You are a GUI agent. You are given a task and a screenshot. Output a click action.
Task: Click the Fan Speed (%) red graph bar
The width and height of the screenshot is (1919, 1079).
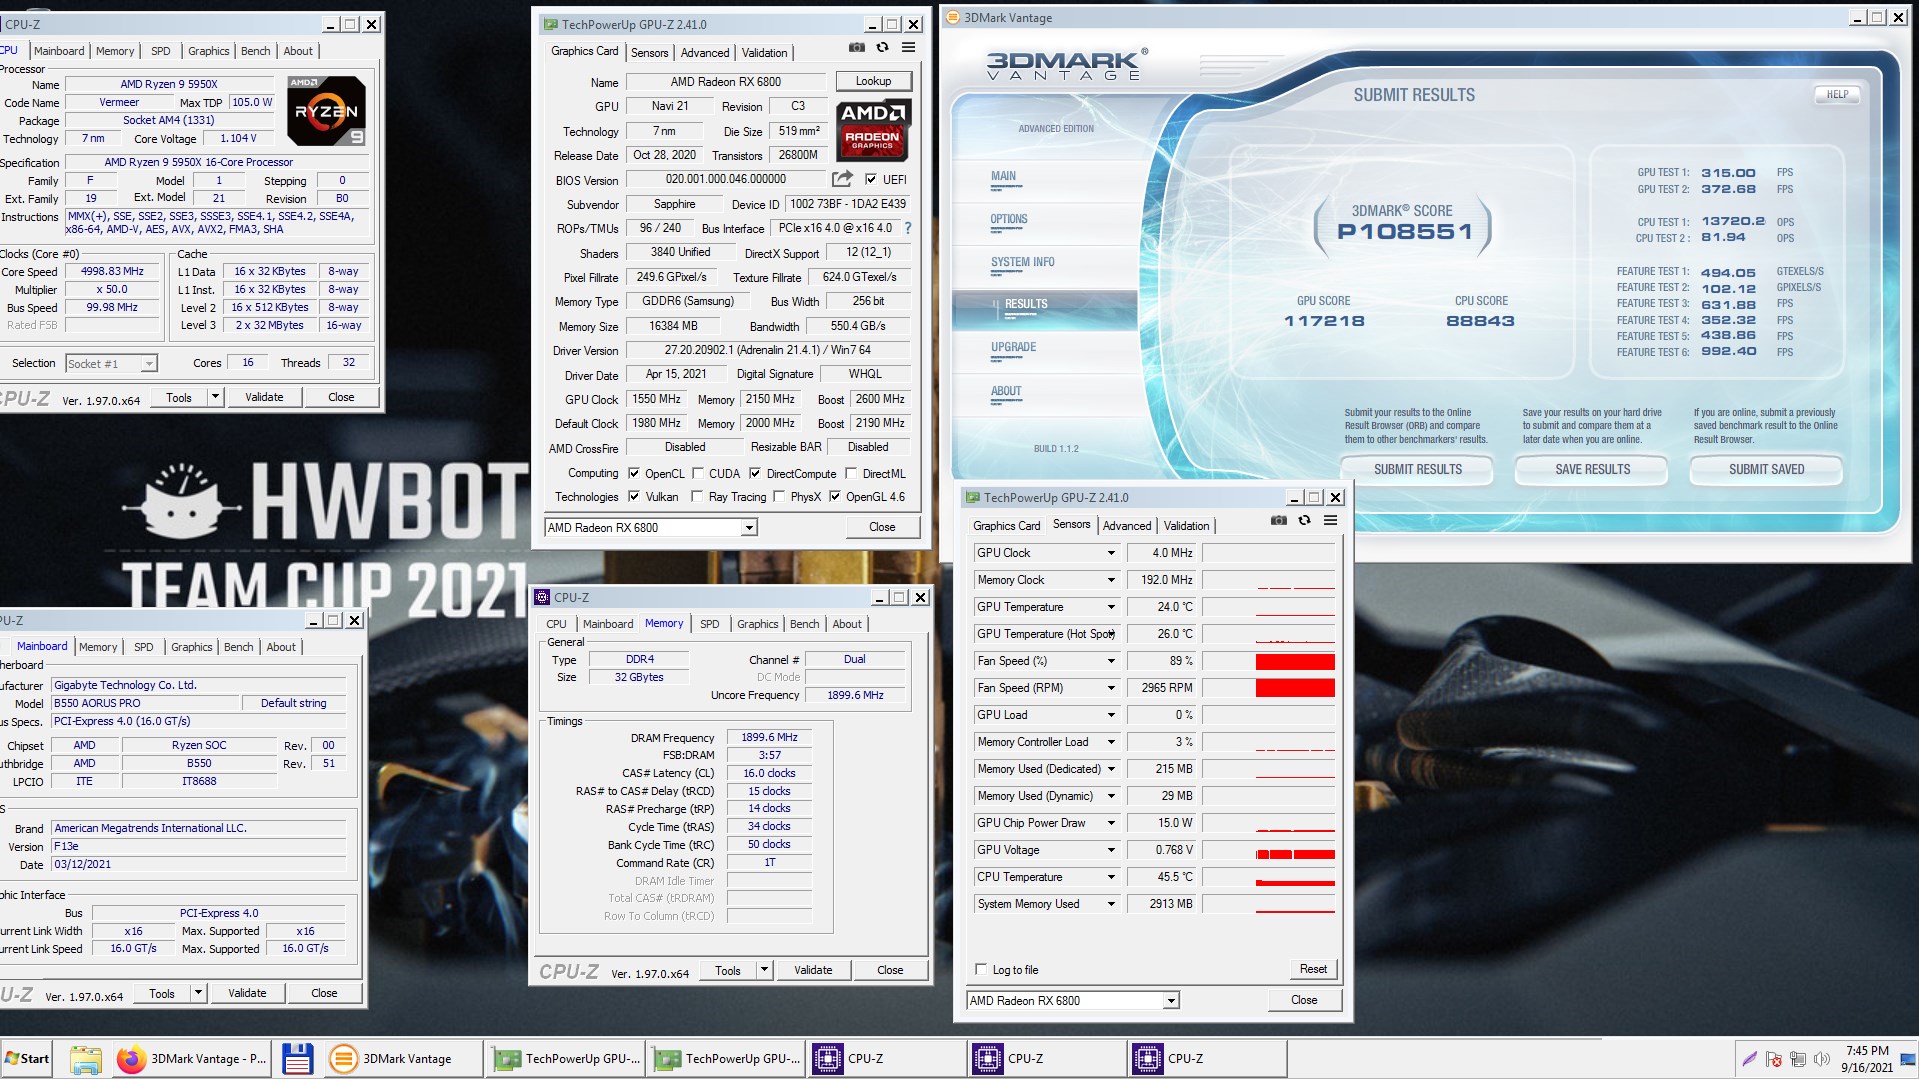(x=1295, y=662)
